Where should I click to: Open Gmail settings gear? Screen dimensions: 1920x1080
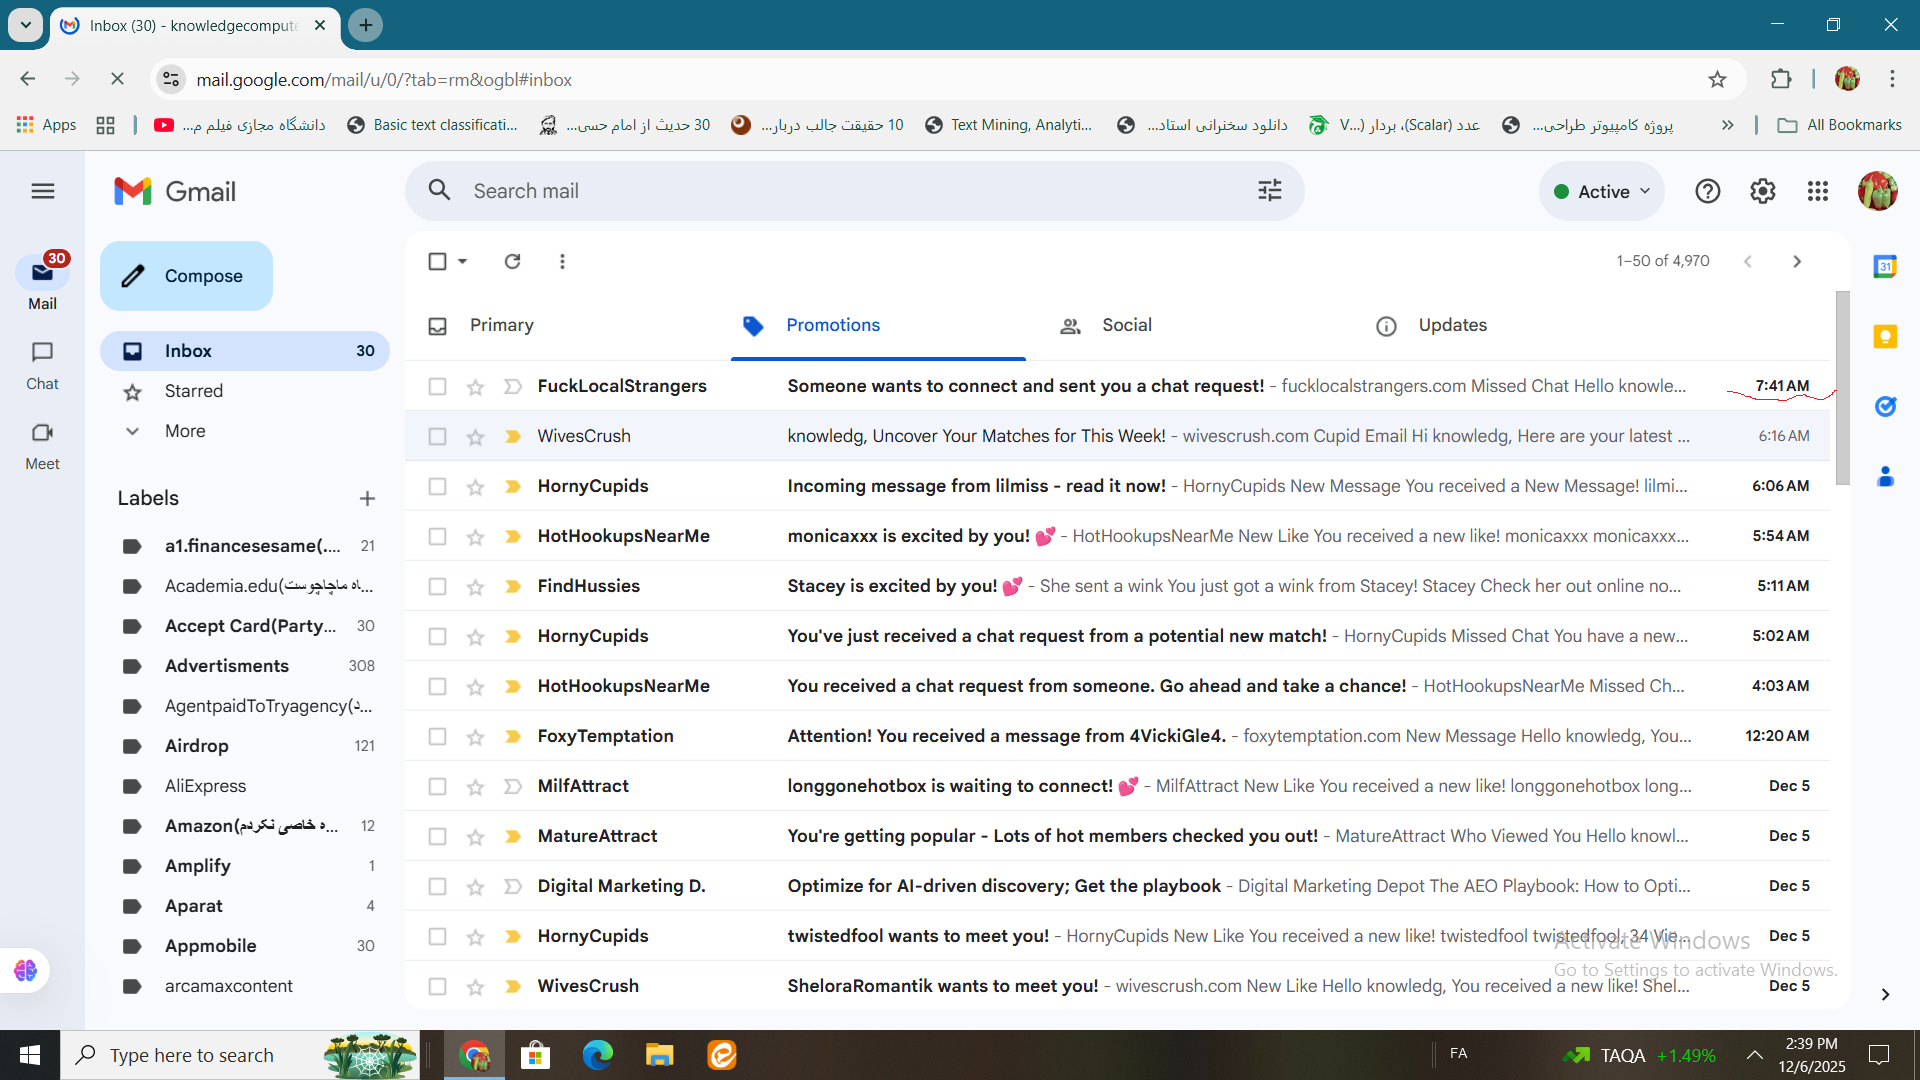[x=1762, y=191]
